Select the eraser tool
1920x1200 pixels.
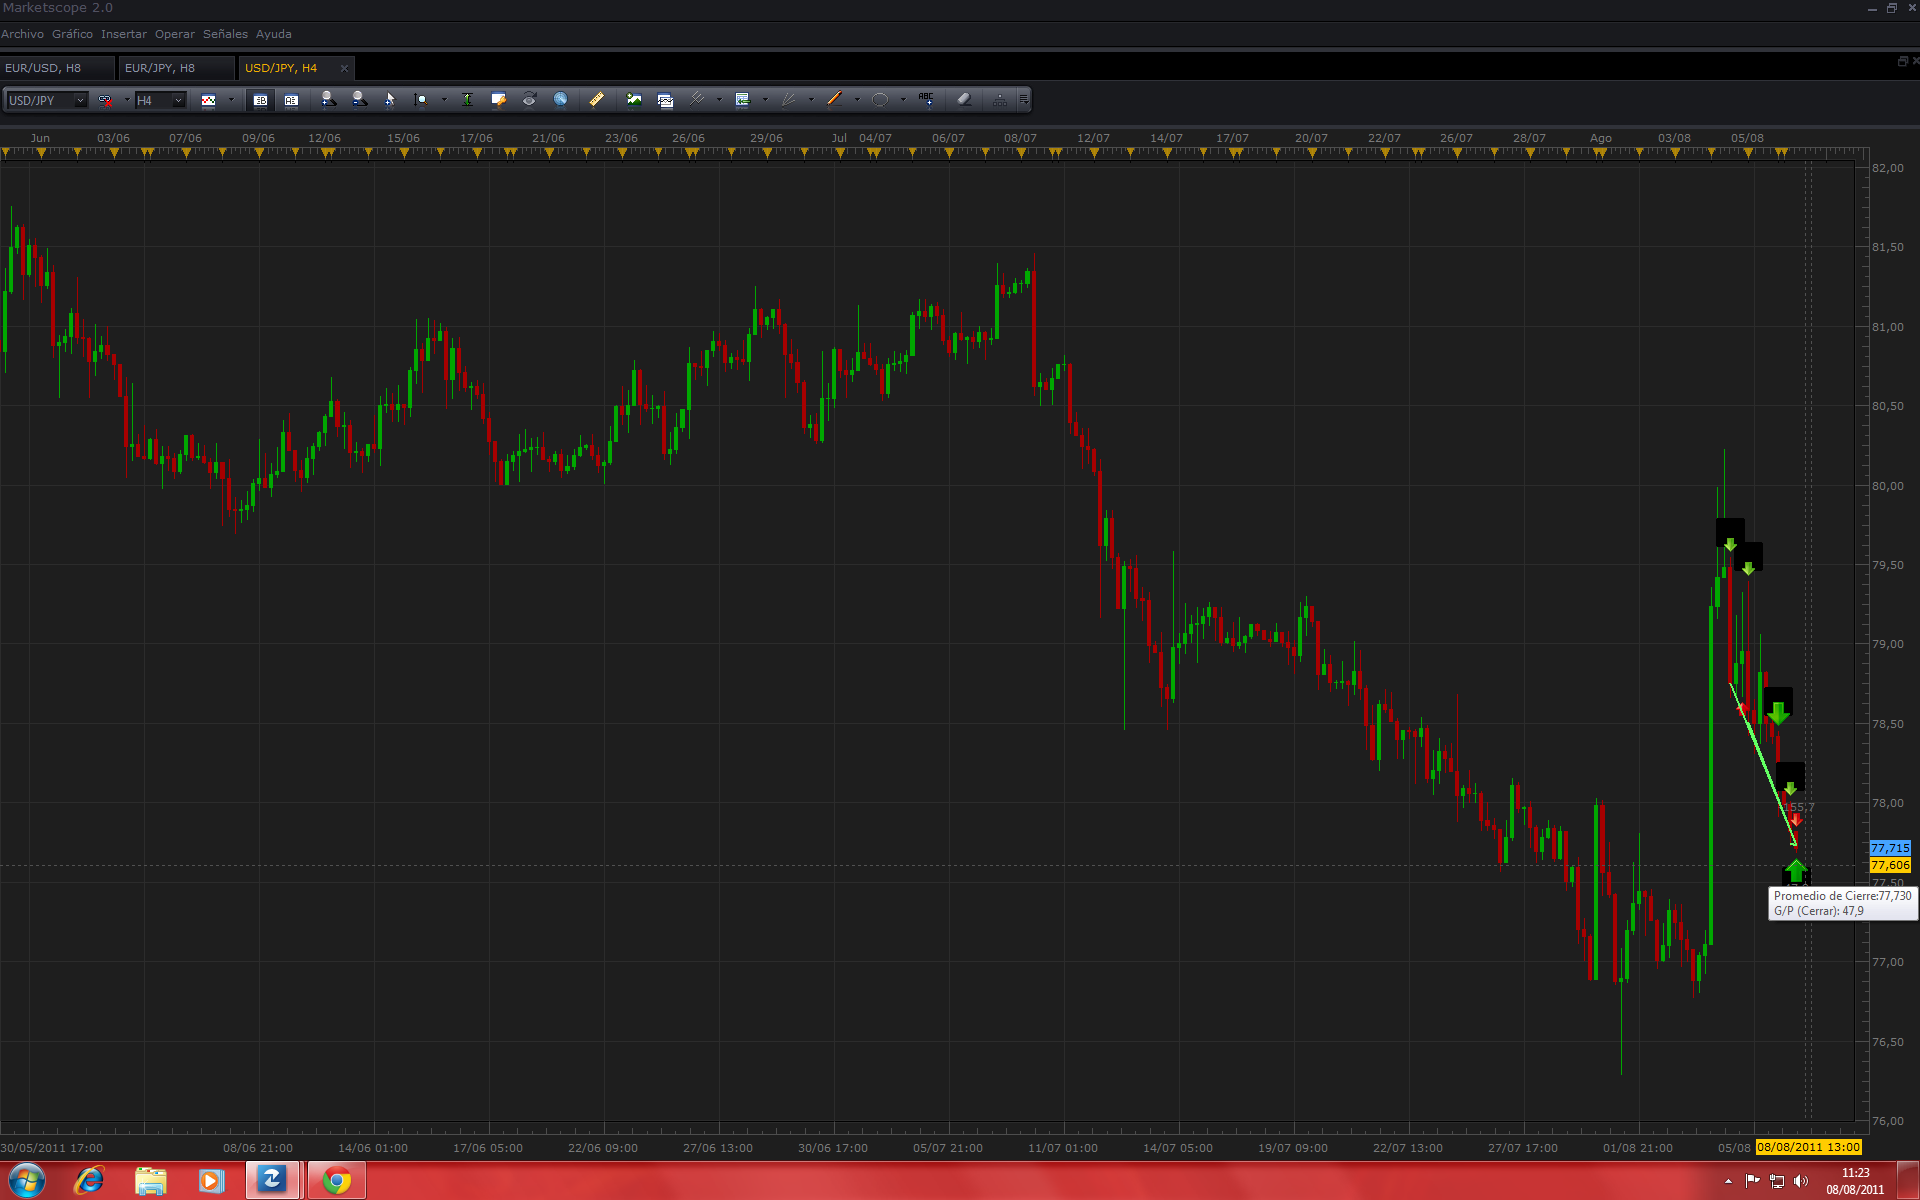point(964,99)
